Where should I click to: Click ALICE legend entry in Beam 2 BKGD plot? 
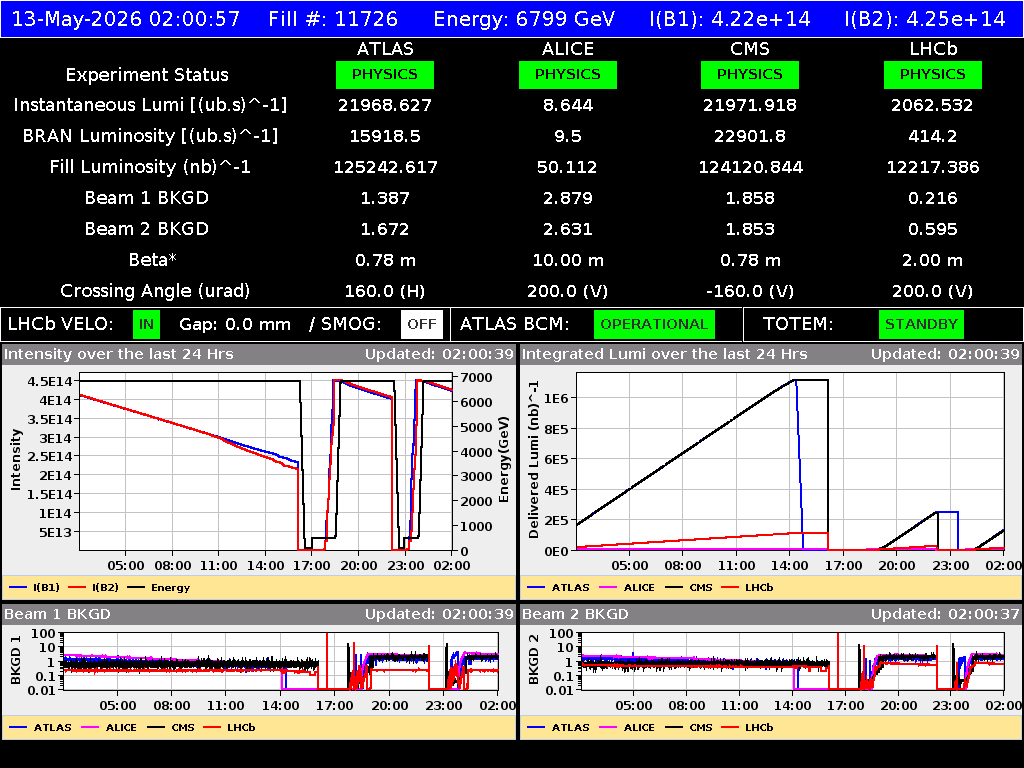point(627,727)
